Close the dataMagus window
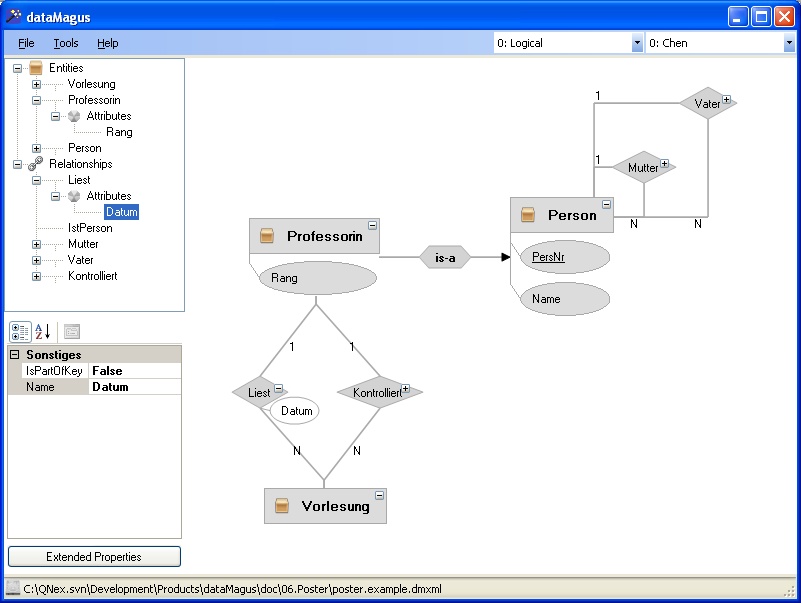The width and height of the screenshot is (801, 603). coord(784,17)
